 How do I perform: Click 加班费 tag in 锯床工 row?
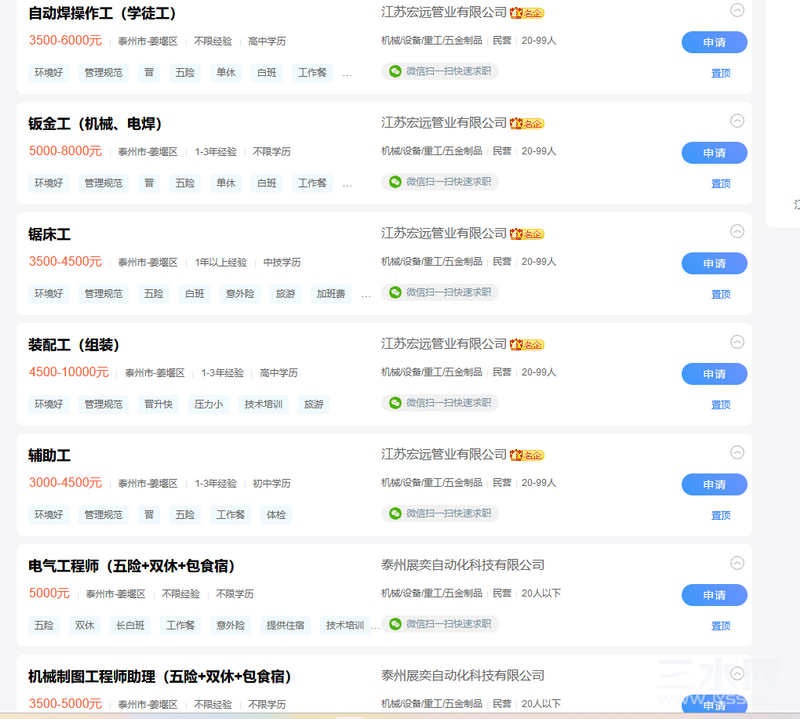point(331,294)
